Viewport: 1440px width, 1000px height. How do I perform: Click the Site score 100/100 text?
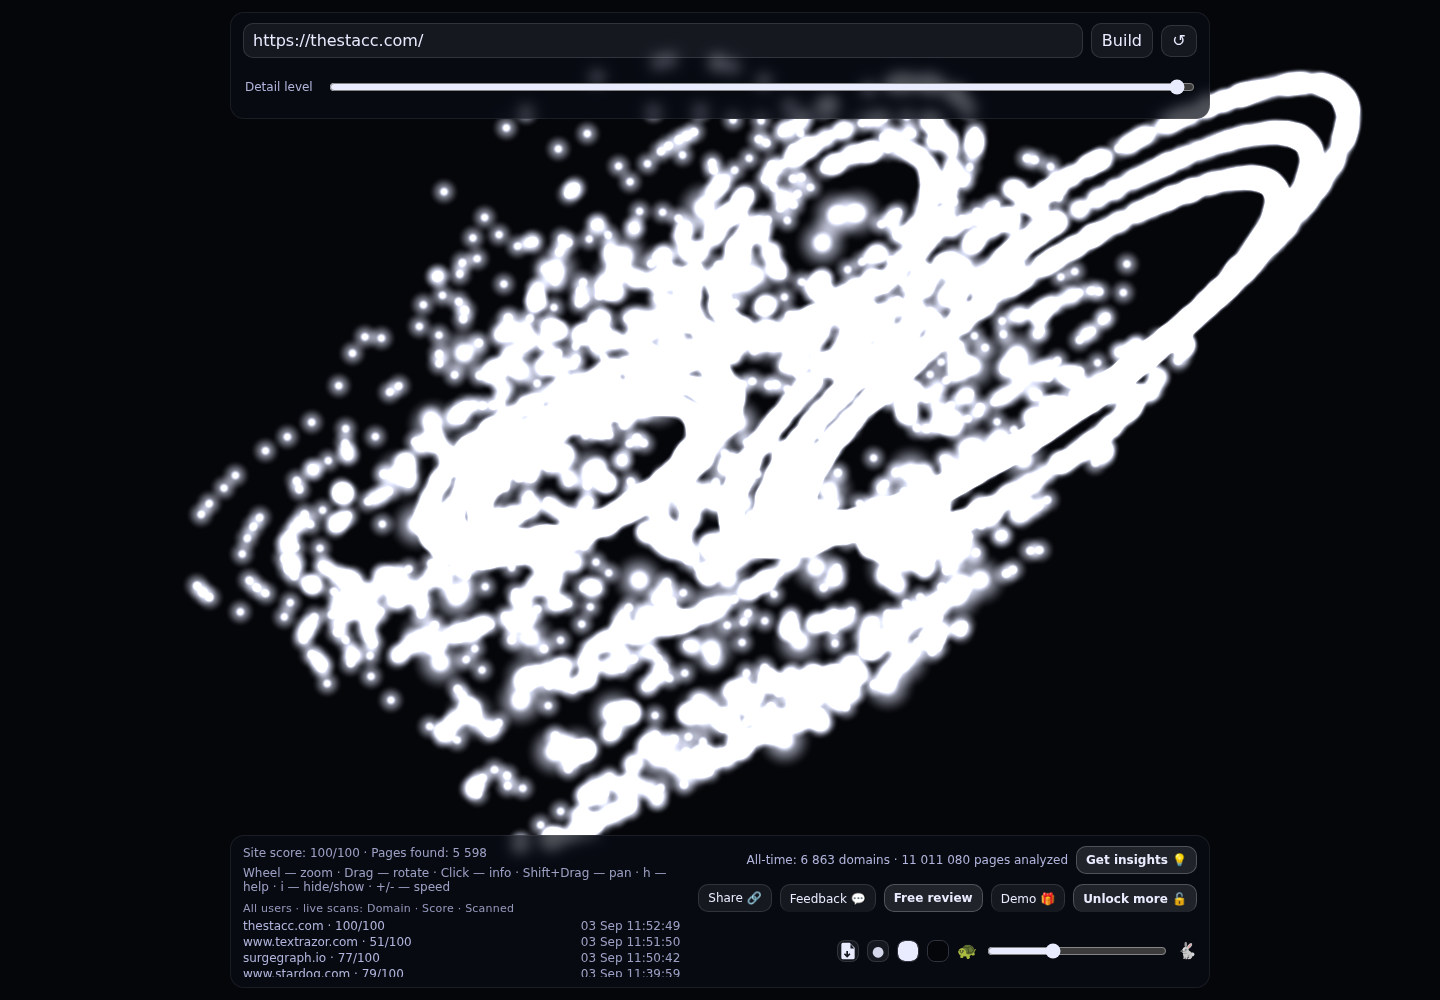click(301, 853)
